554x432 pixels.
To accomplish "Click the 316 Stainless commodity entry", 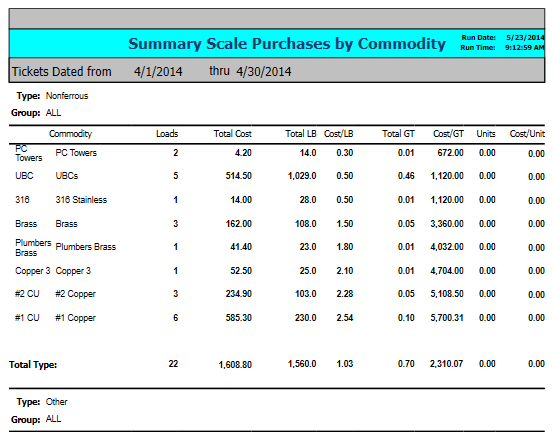I will (81, 200).
